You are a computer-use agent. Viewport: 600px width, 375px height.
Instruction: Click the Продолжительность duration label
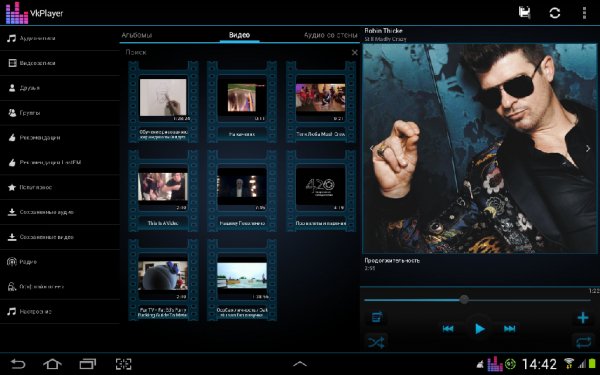click(x=392, y=261)
